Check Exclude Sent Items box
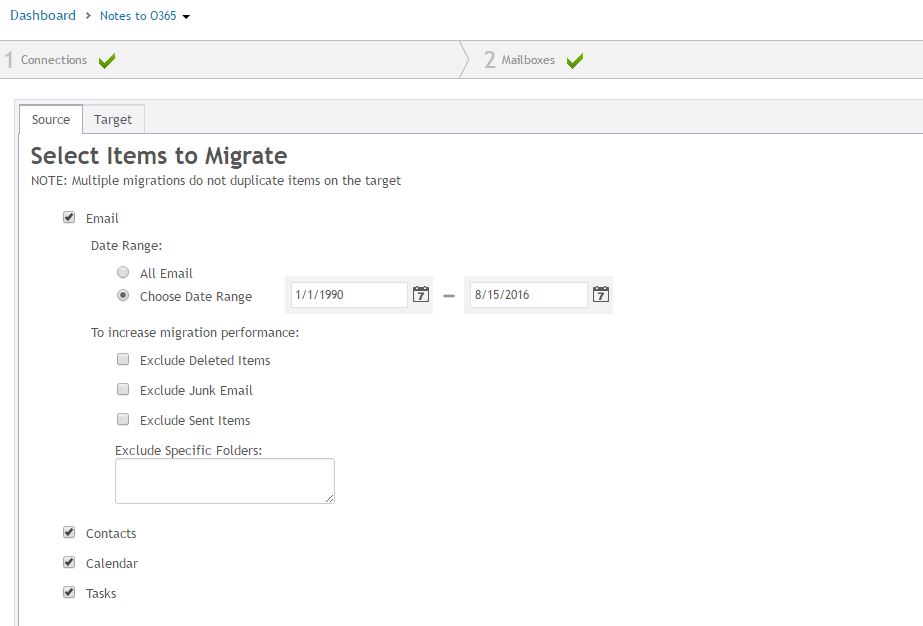923x626 pixels. tap(123, 419)
